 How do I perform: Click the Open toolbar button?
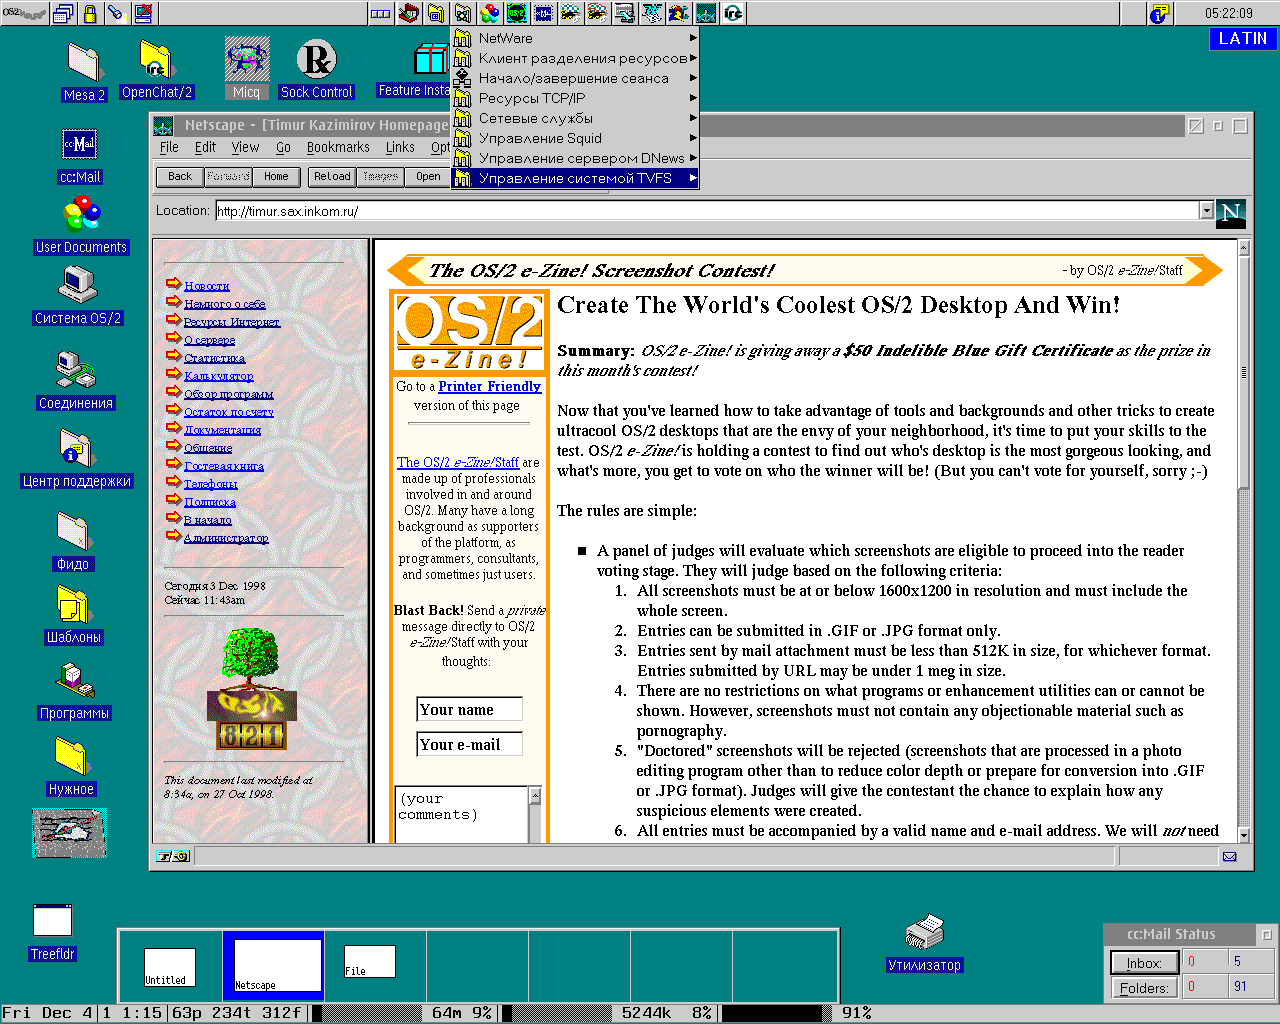tap(428, 177)
